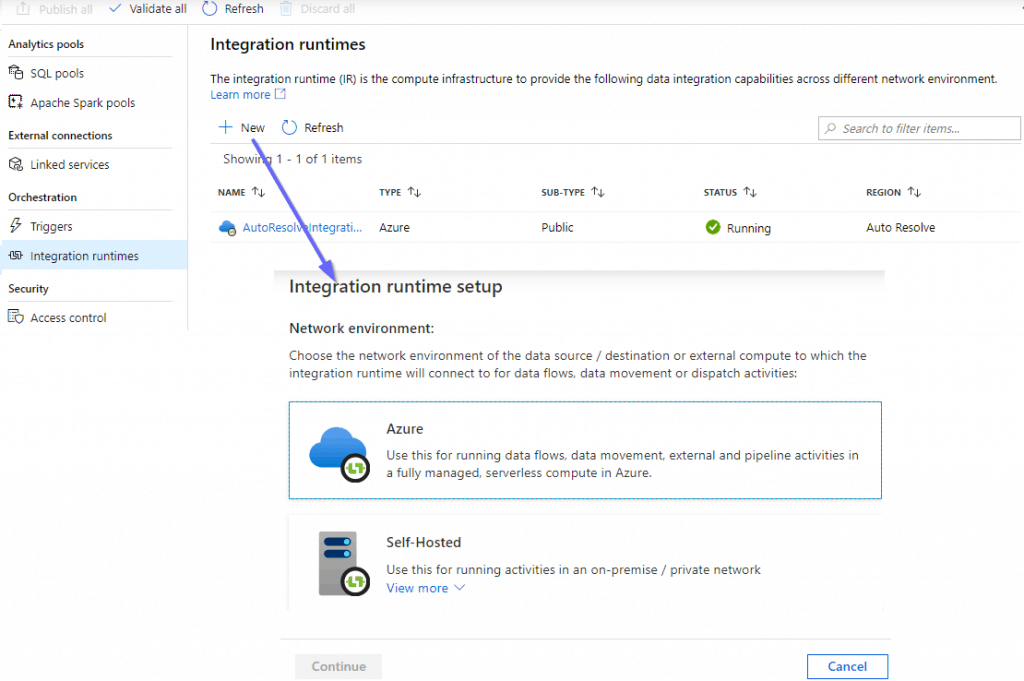Click Validate all button
Viewport: 1024px width, 681px height.
[x=148, y=8]
